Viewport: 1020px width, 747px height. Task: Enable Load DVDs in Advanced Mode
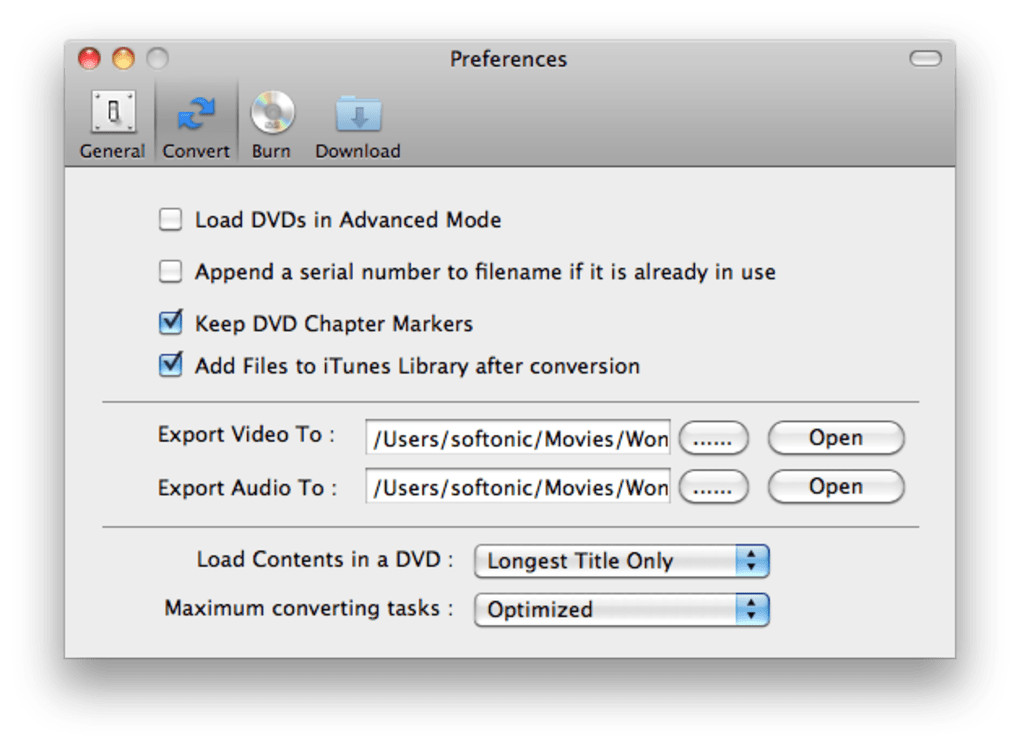(x=171, y=219)
